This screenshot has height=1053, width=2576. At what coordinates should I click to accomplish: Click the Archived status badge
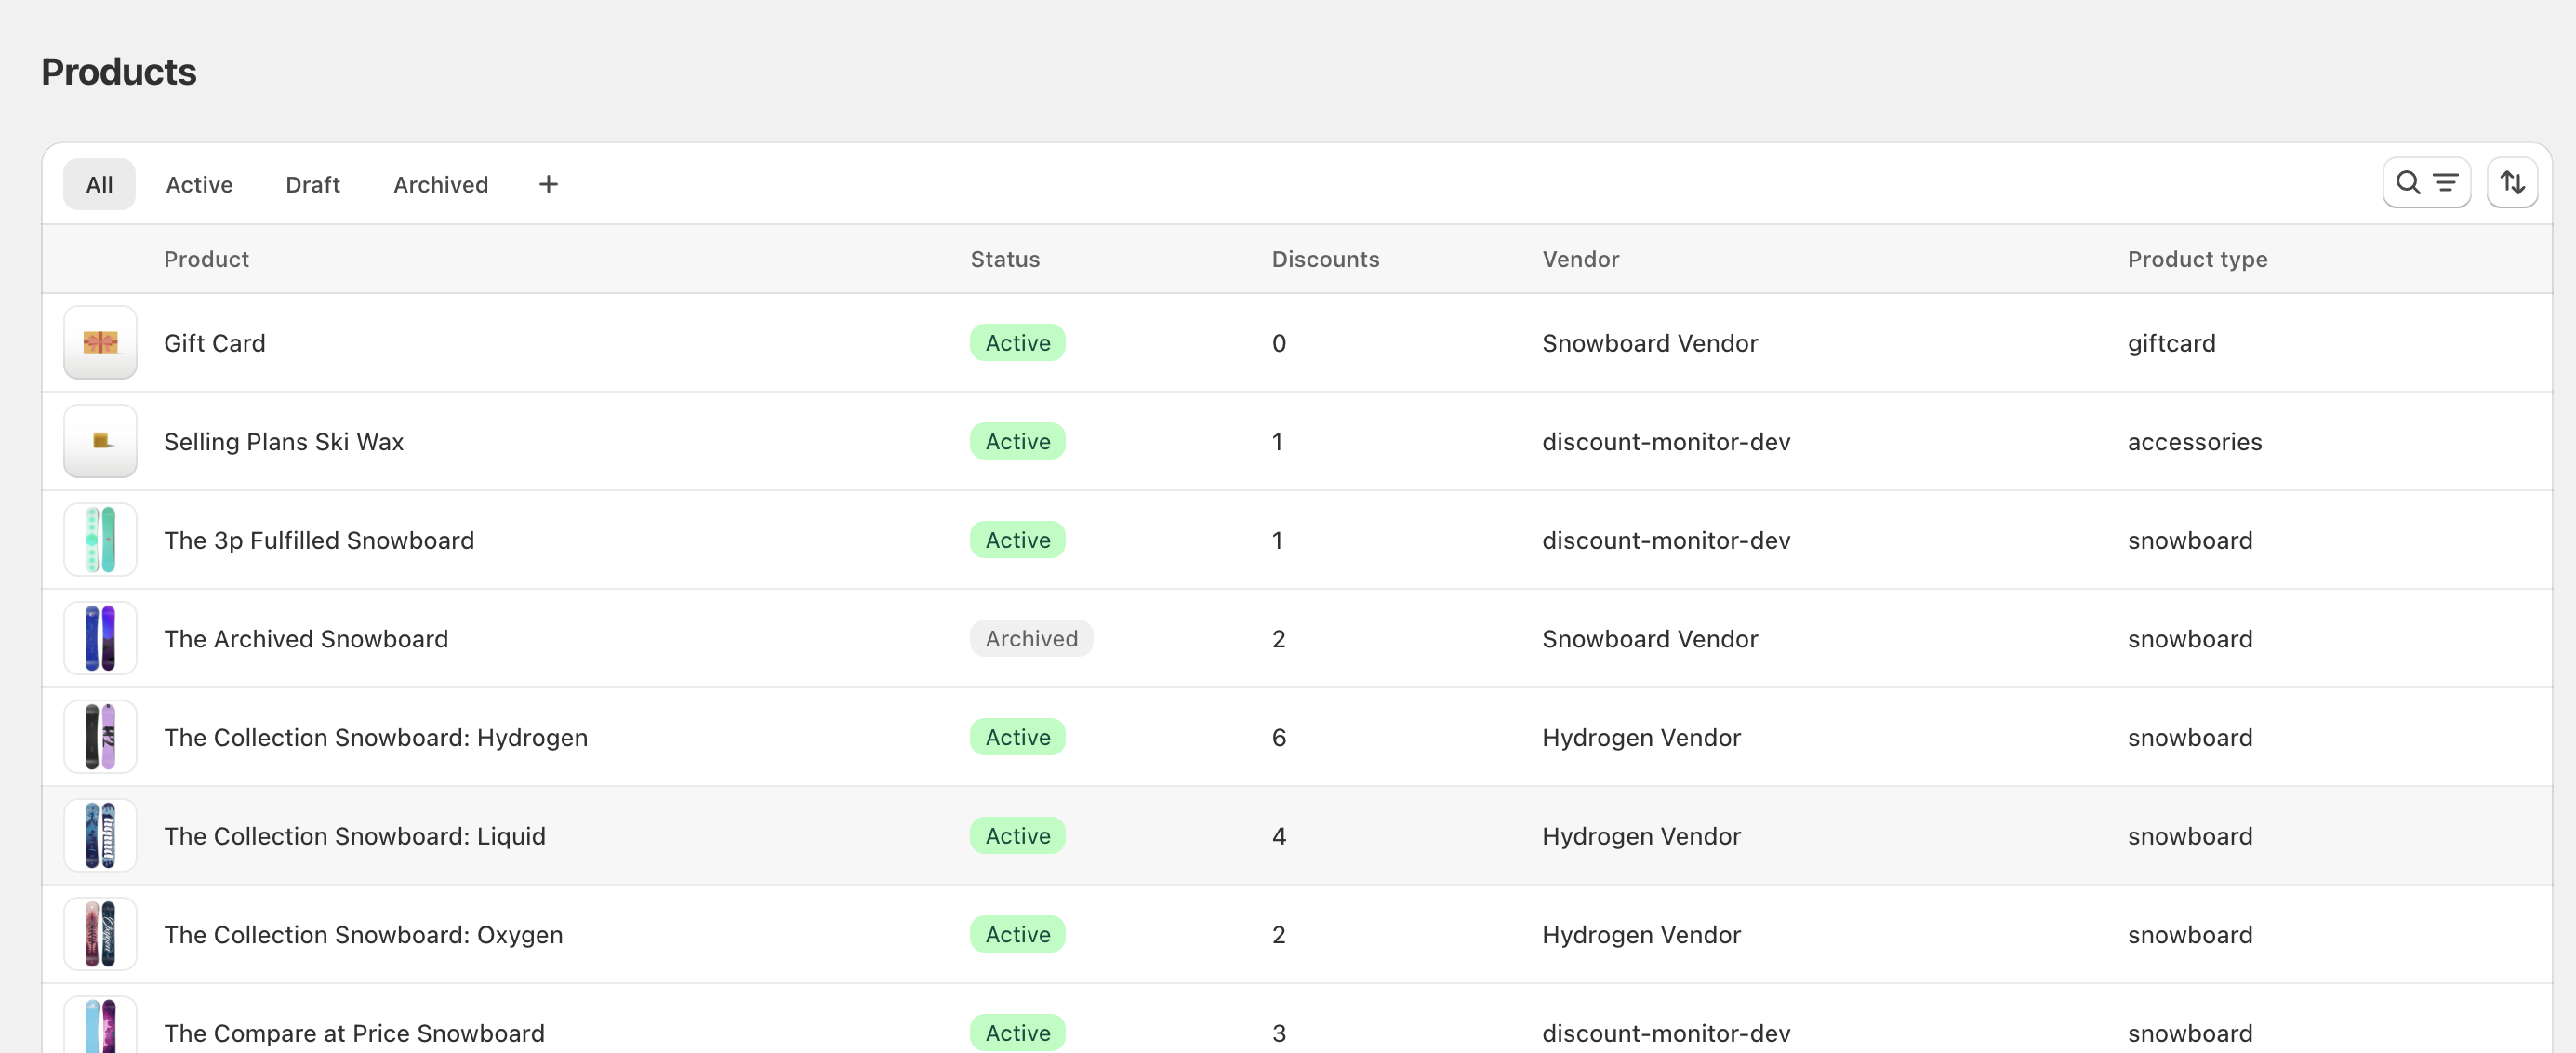point(1030,638)
